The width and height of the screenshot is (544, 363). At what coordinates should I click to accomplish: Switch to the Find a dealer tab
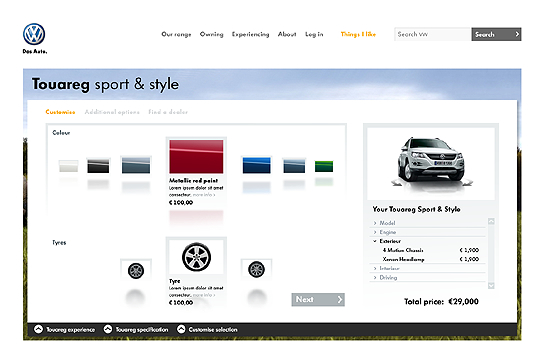pos(168,112)
